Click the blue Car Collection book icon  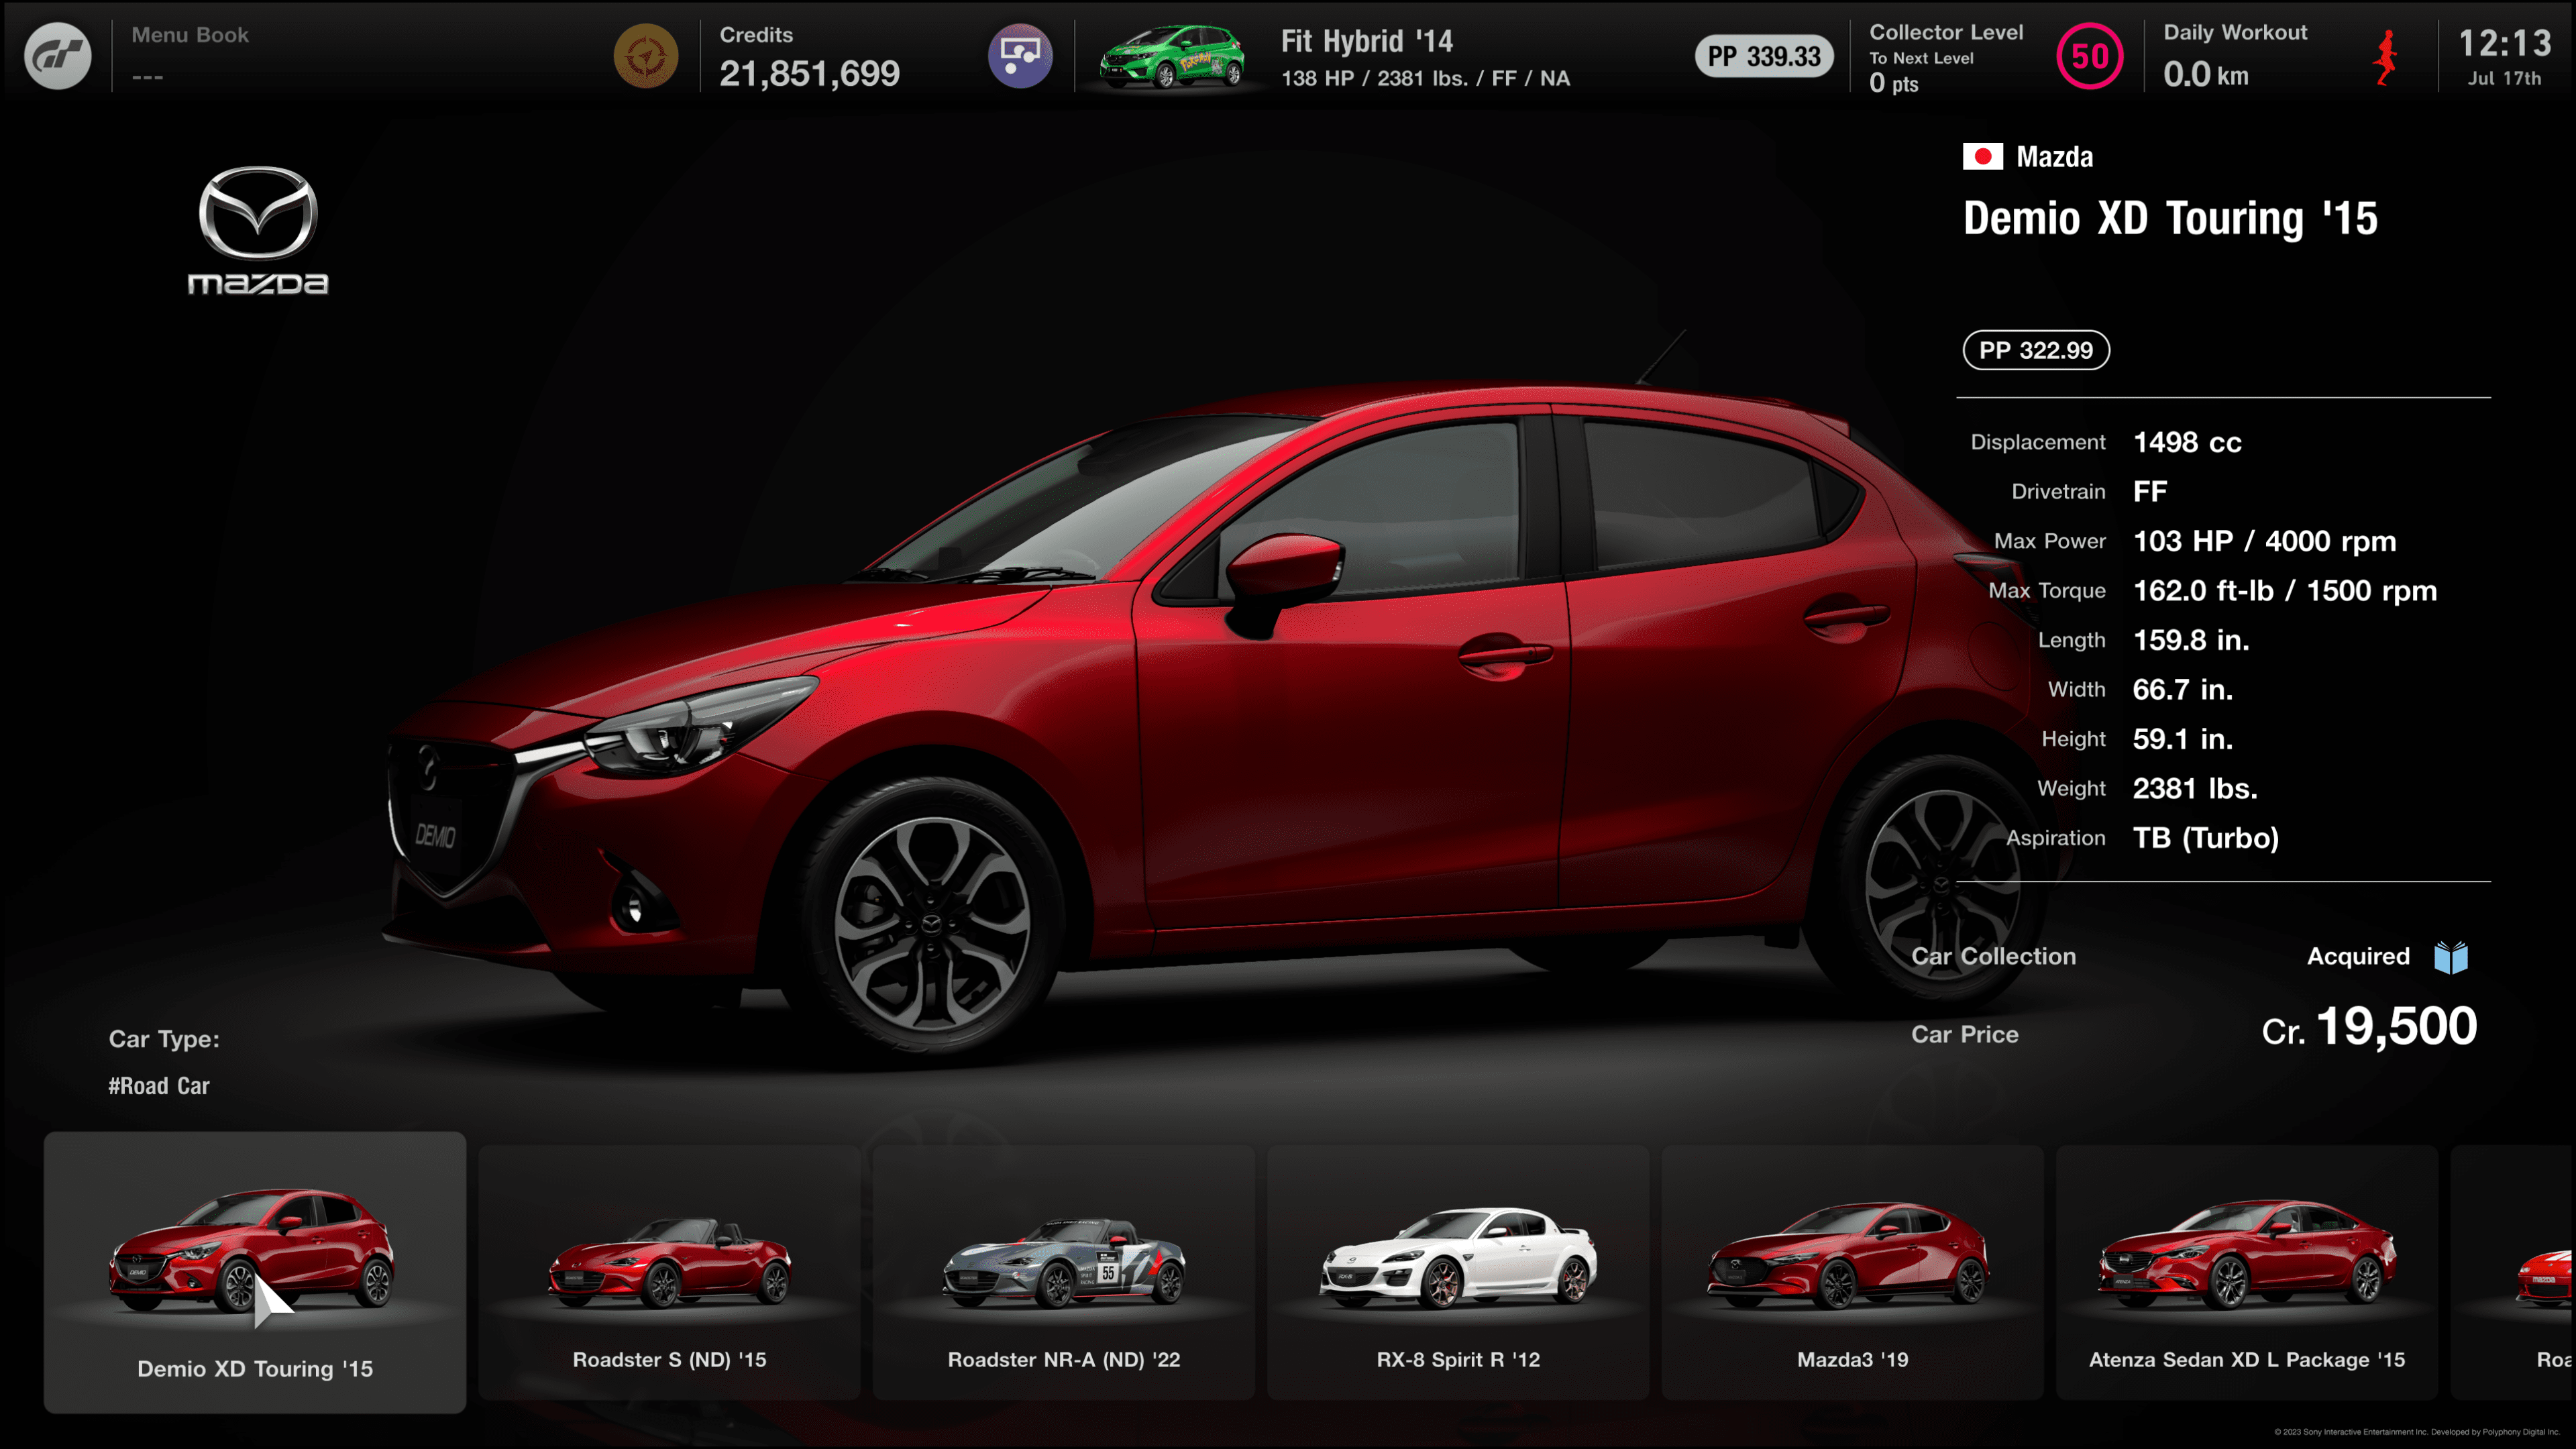click(2451, 957)
